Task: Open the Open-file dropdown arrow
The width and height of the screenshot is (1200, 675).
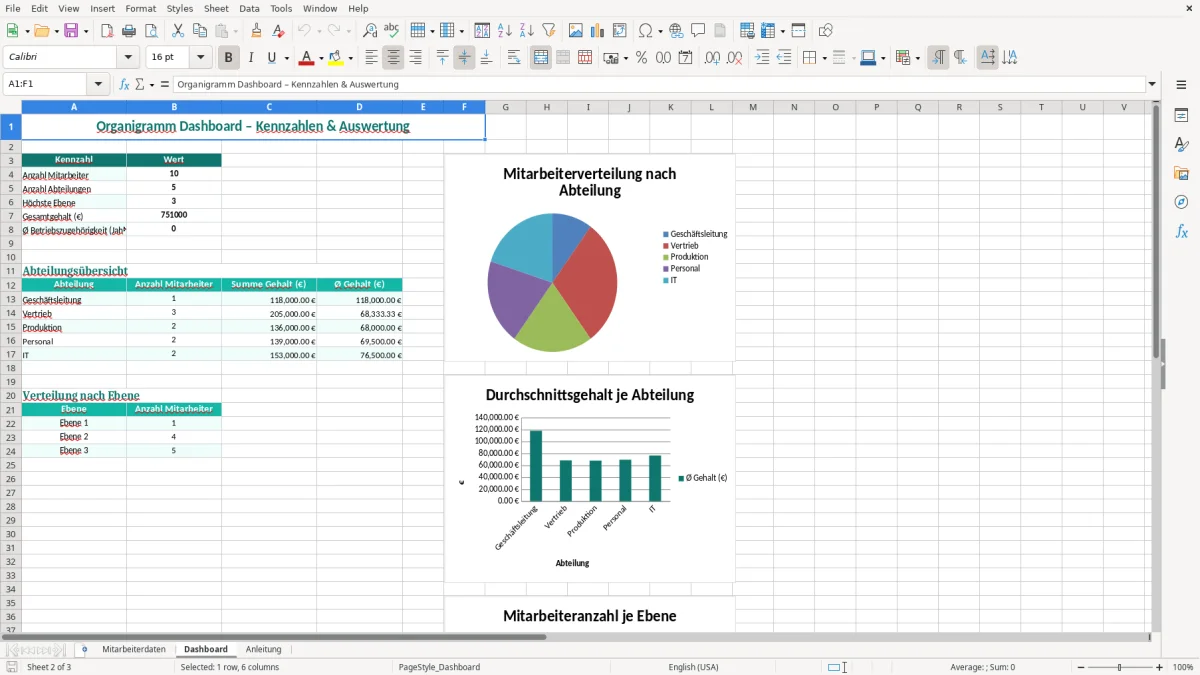Action: 56,31
